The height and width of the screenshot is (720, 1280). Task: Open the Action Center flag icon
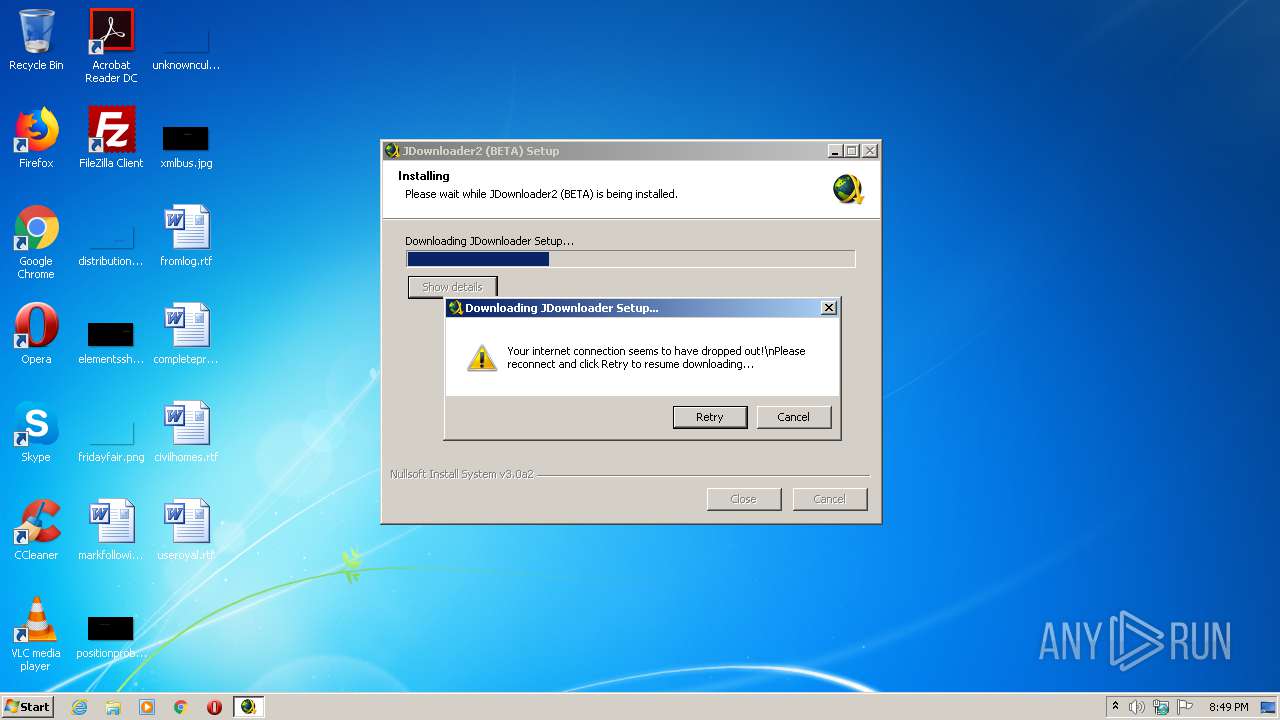point(1185,707)
